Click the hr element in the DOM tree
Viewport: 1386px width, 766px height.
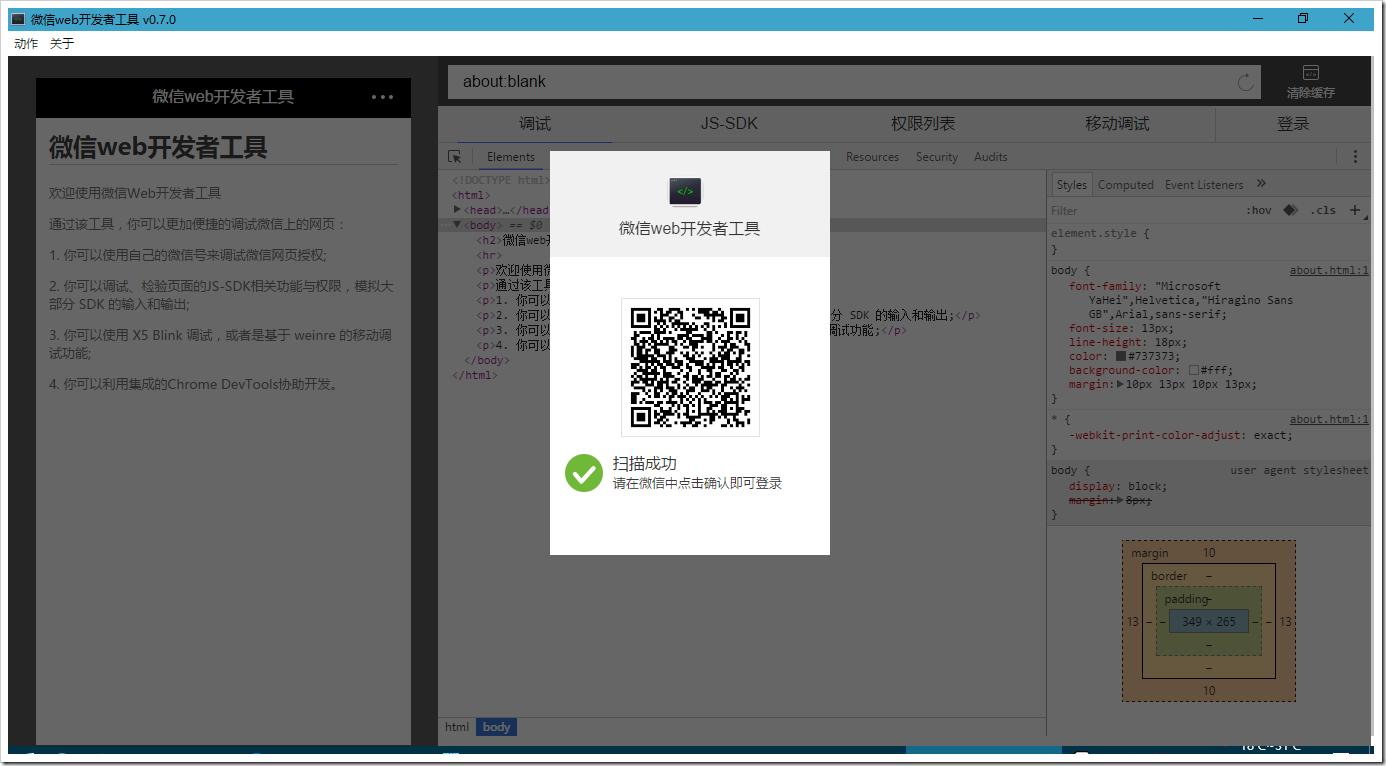[490, 255]
